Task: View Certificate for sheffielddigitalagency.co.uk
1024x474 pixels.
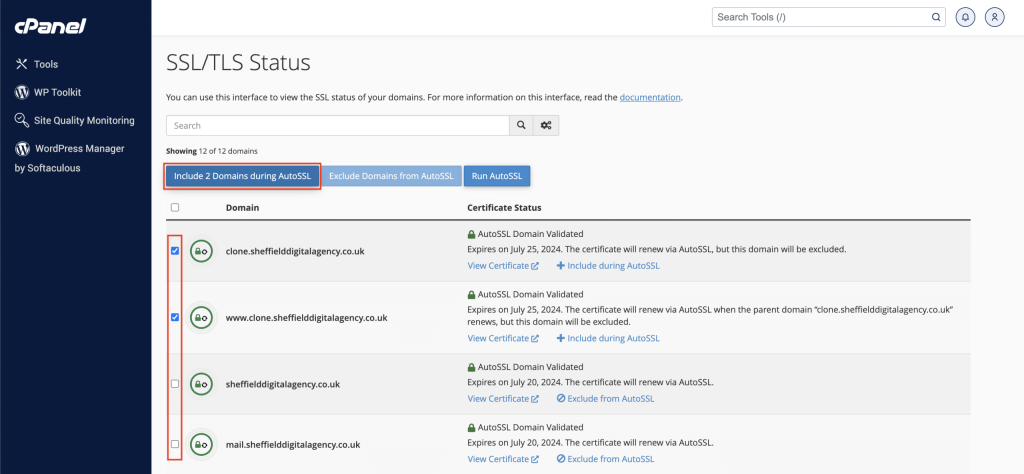Action: (503, 398)
